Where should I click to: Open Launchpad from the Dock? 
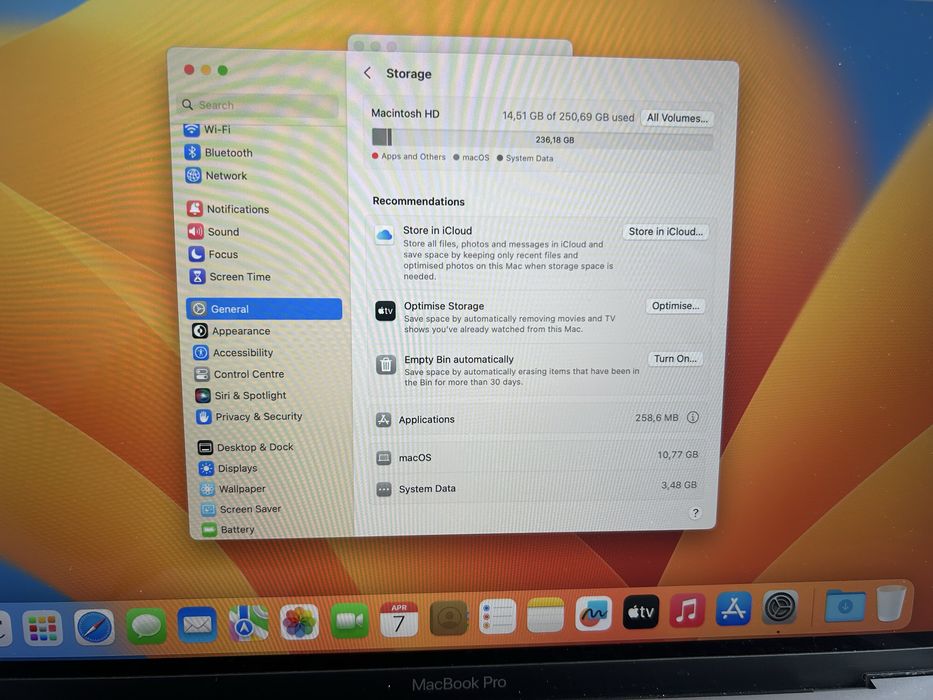tap(42, 627)
